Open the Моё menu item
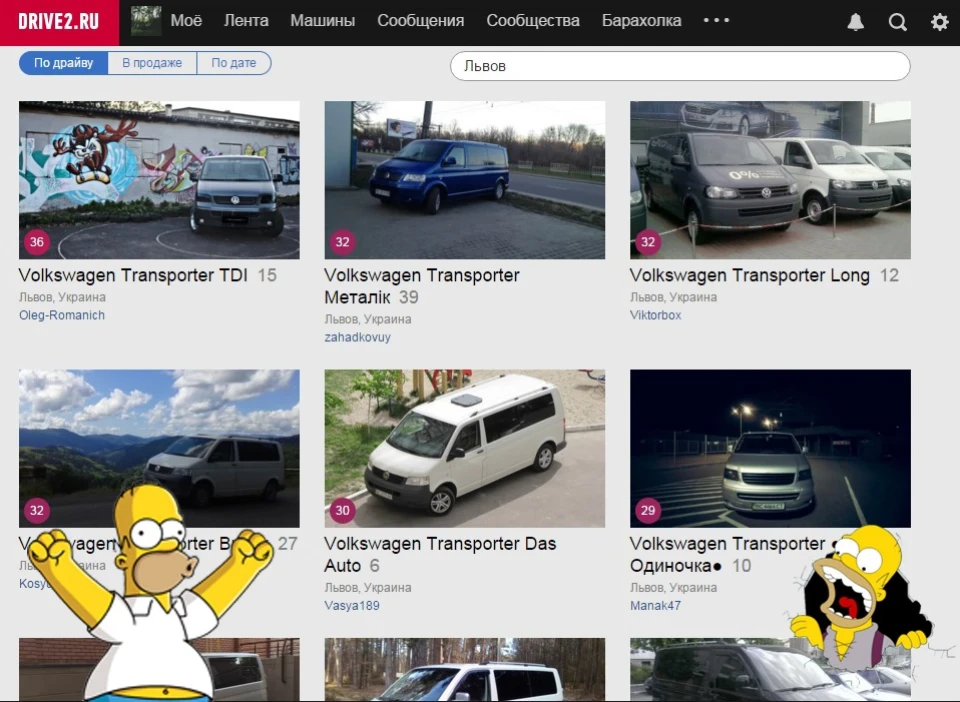Screen dimensions: 960x702 (186, 20)
